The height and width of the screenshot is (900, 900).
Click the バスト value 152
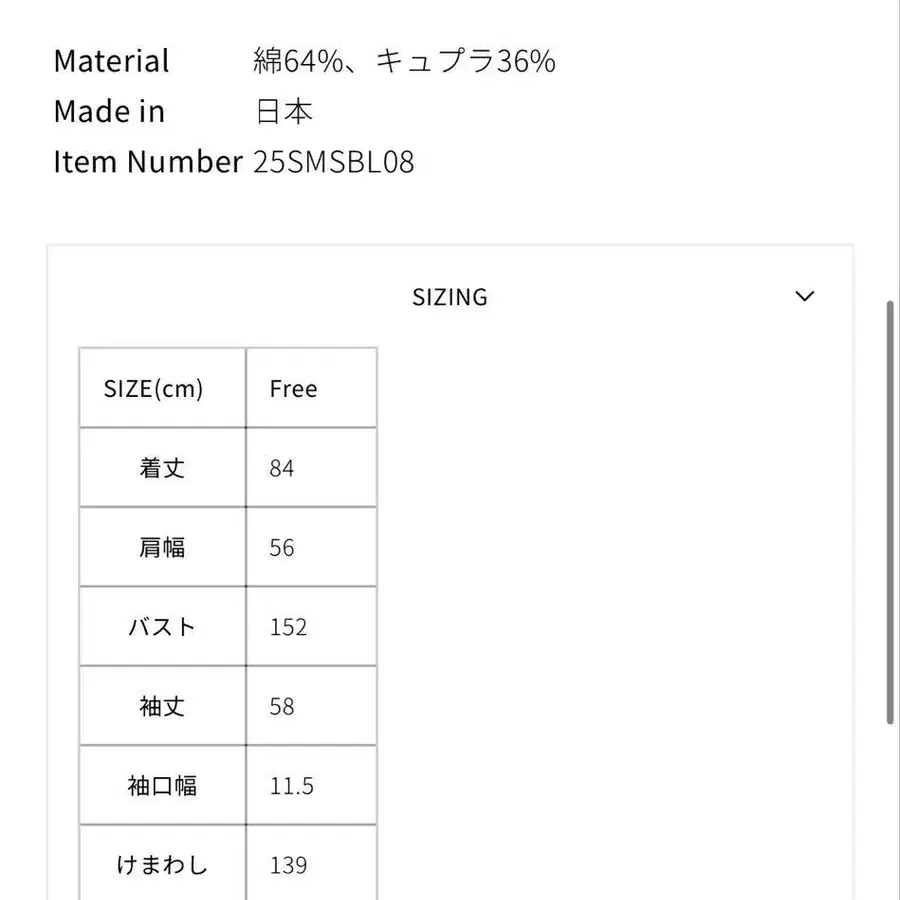288,627
